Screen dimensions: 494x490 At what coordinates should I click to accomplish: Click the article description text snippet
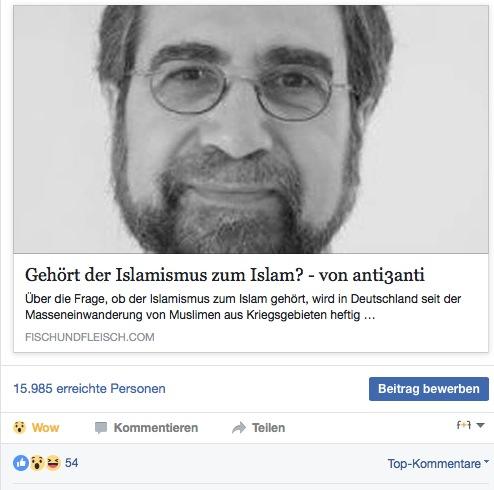click(243, 307)
